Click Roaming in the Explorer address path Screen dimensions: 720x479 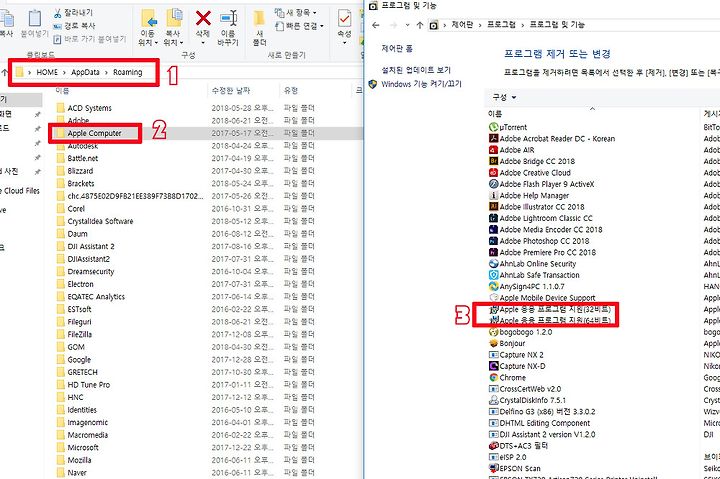(128, 72)
